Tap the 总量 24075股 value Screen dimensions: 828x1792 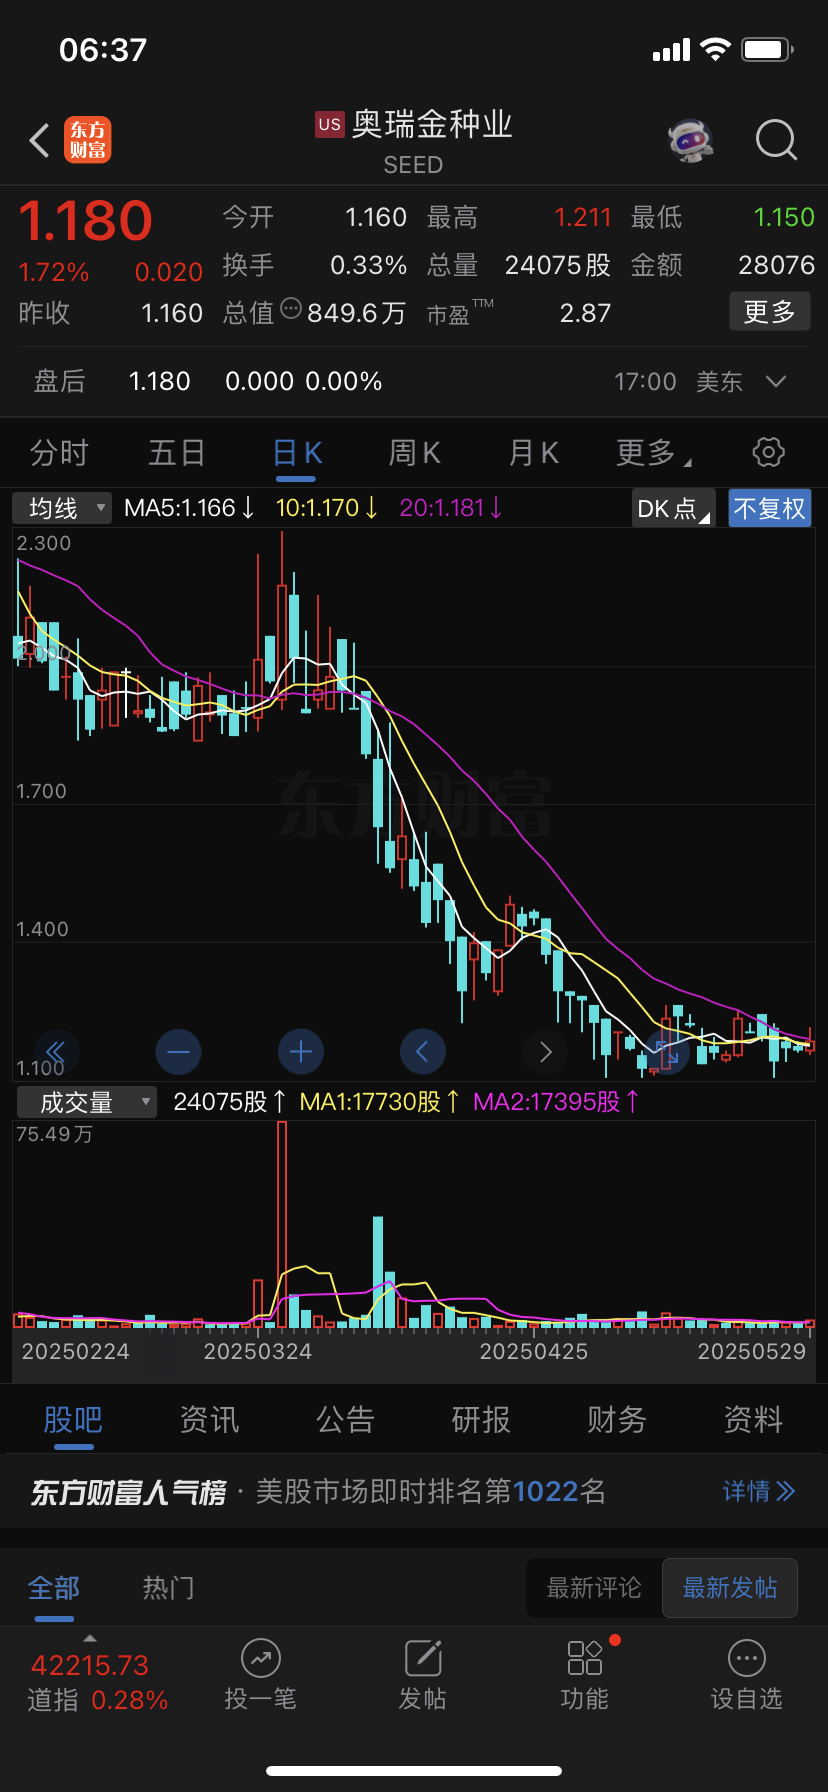[558, 265]
